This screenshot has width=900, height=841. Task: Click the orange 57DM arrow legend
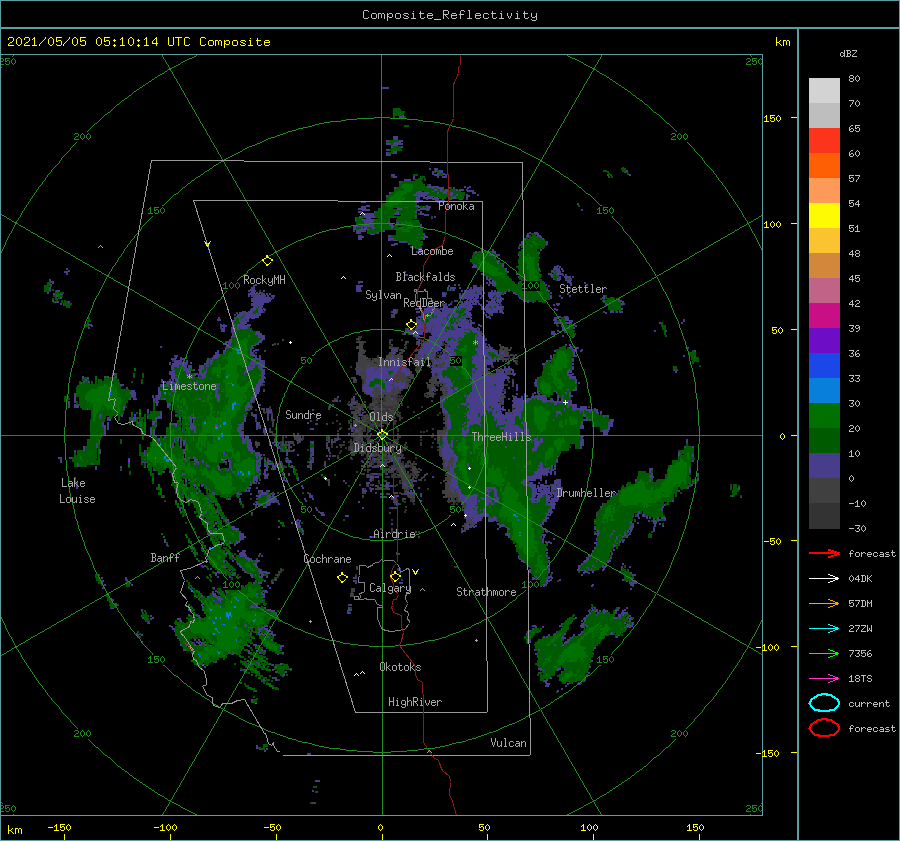(824, 603)
